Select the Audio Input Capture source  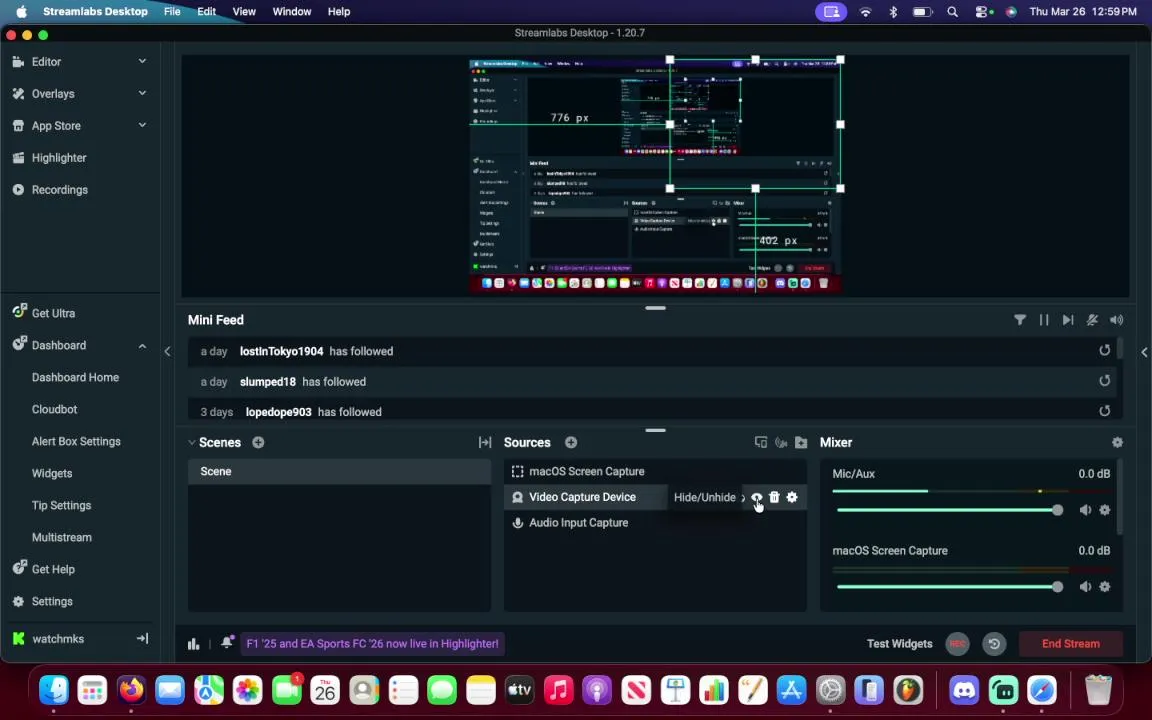(655, 522)
